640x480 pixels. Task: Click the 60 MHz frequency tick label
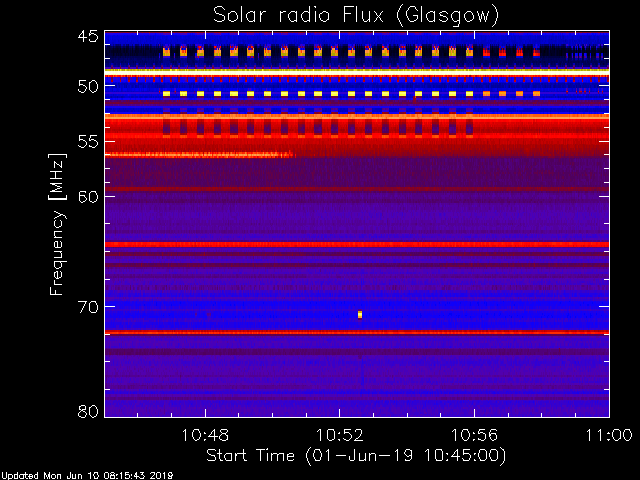coord(88,196)
